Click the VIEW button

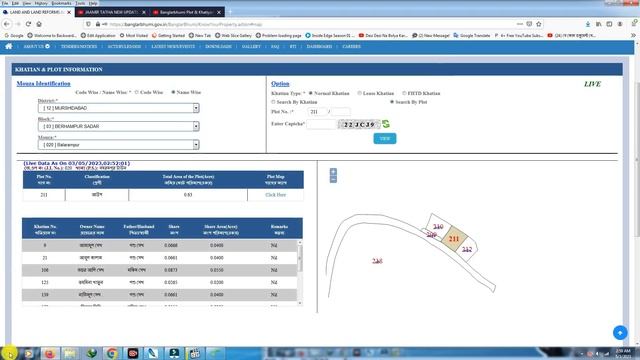pos(384,139)
